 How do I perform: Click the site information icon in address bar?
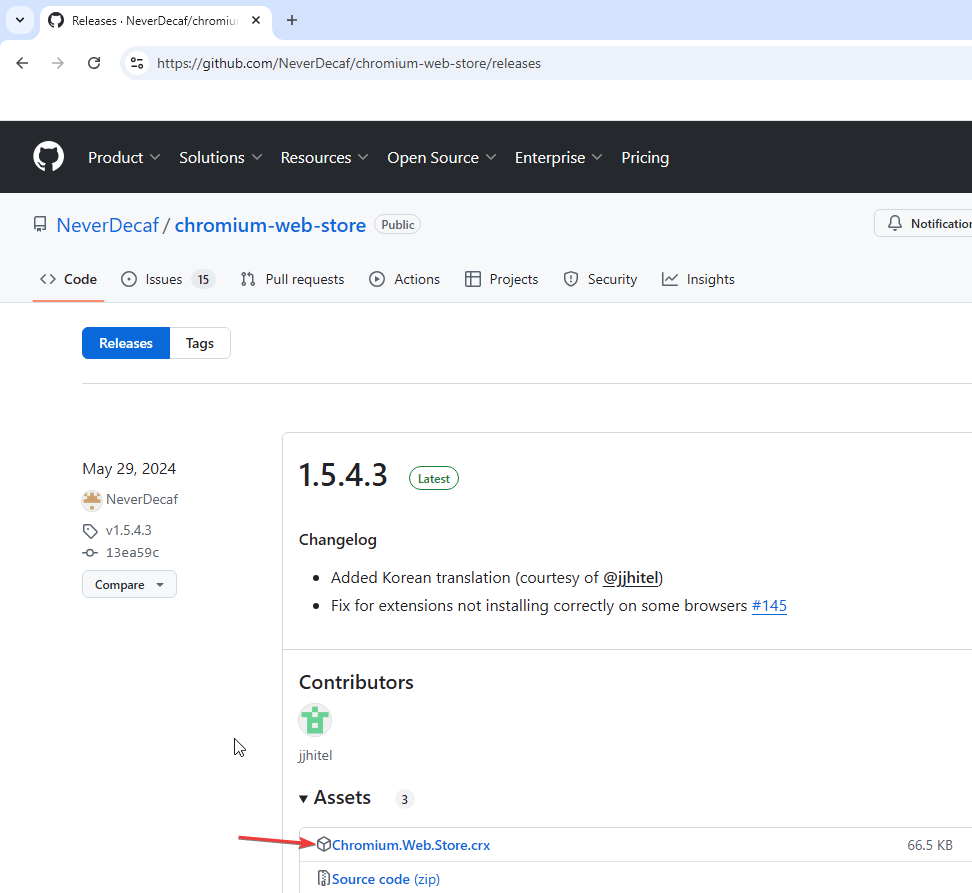point(138,63)
